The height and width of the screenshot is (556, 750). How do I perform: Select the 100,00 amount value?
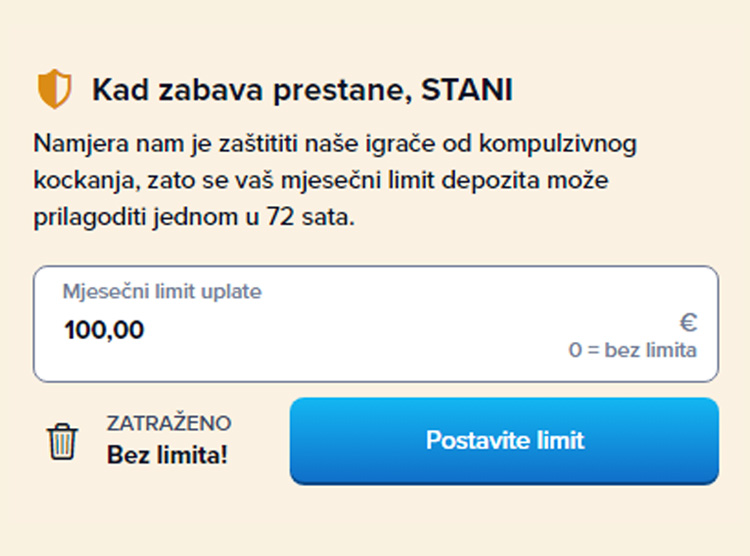104,330
